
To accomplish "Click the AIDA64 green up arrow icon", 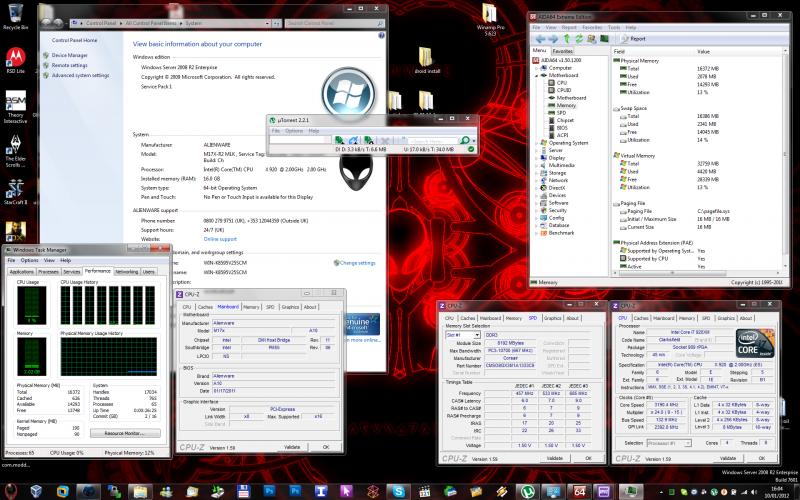I will pyautogui.click(x=567, y=39).
